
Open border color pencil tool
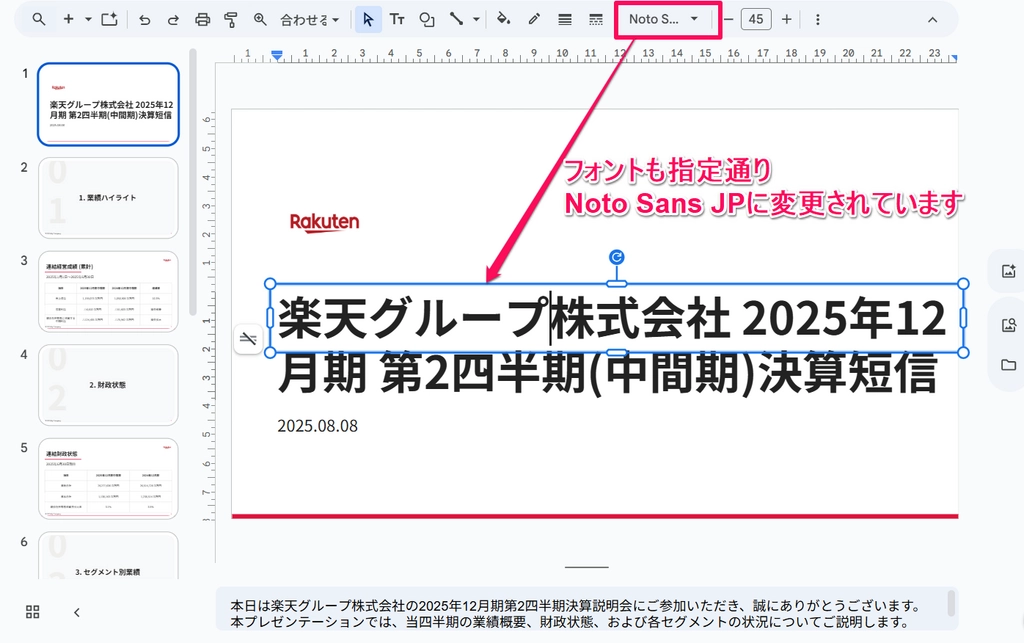pyautogui.click(x=534, y=20)
